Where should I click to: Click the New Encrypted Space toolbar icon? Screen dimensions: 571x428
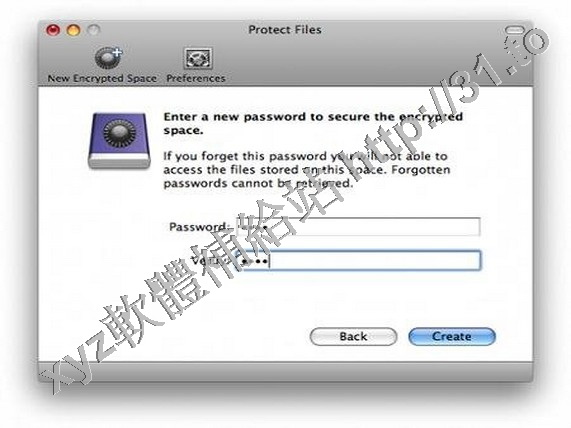(x=108, y=58)
